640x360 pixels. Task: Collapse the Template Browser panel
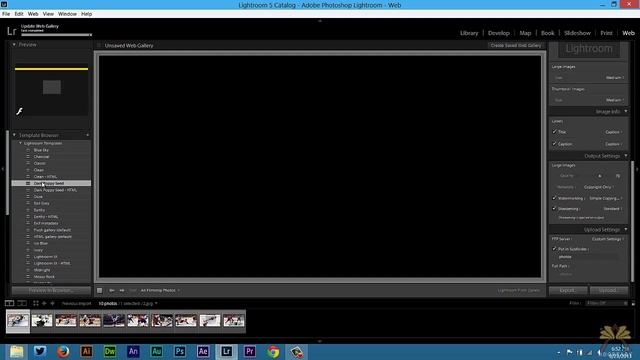pos(14,135)
